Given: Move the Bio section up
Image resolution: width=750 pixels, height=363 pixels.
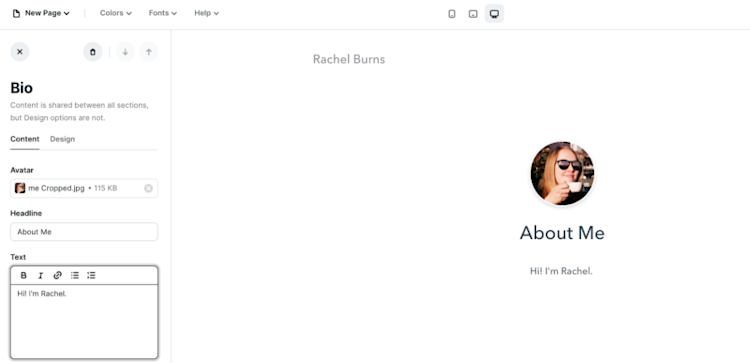Looking at the screenshot, I should [149, 52].
